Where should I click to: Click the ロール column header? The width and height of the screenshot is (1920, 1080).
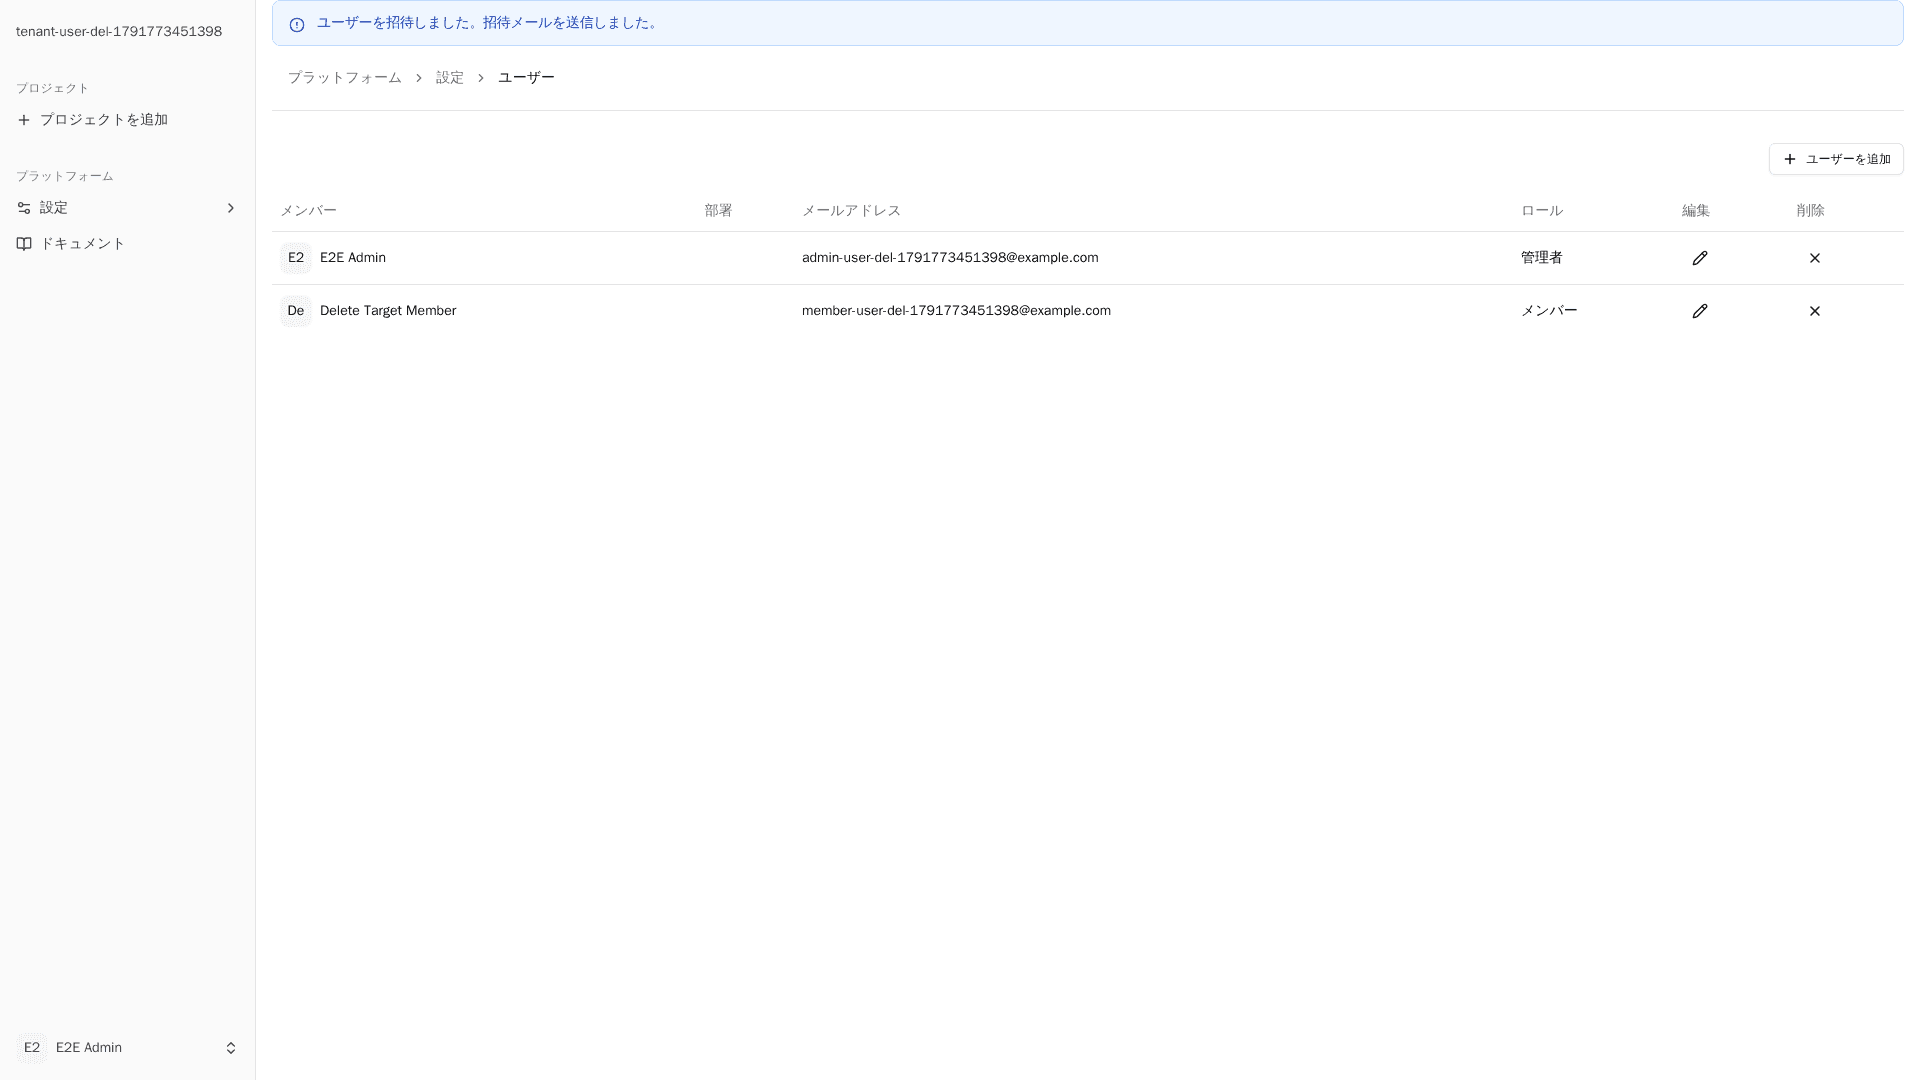pos(1542,211)
